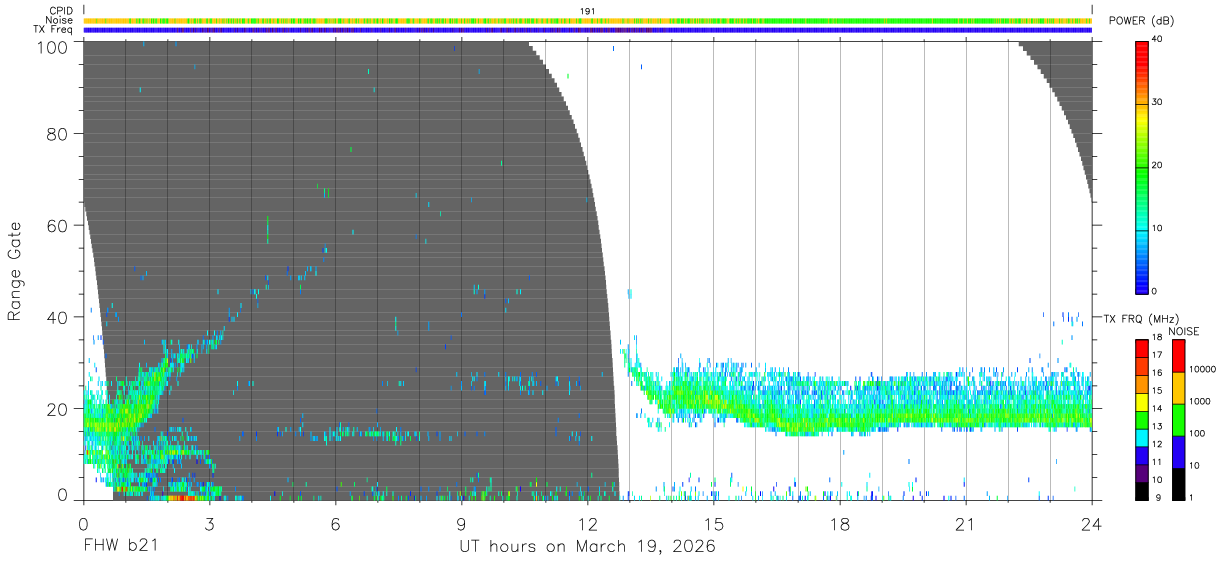Click the CPID label at top left
This screenshot has height=567, width=1228.
click(x=61, y=11)
